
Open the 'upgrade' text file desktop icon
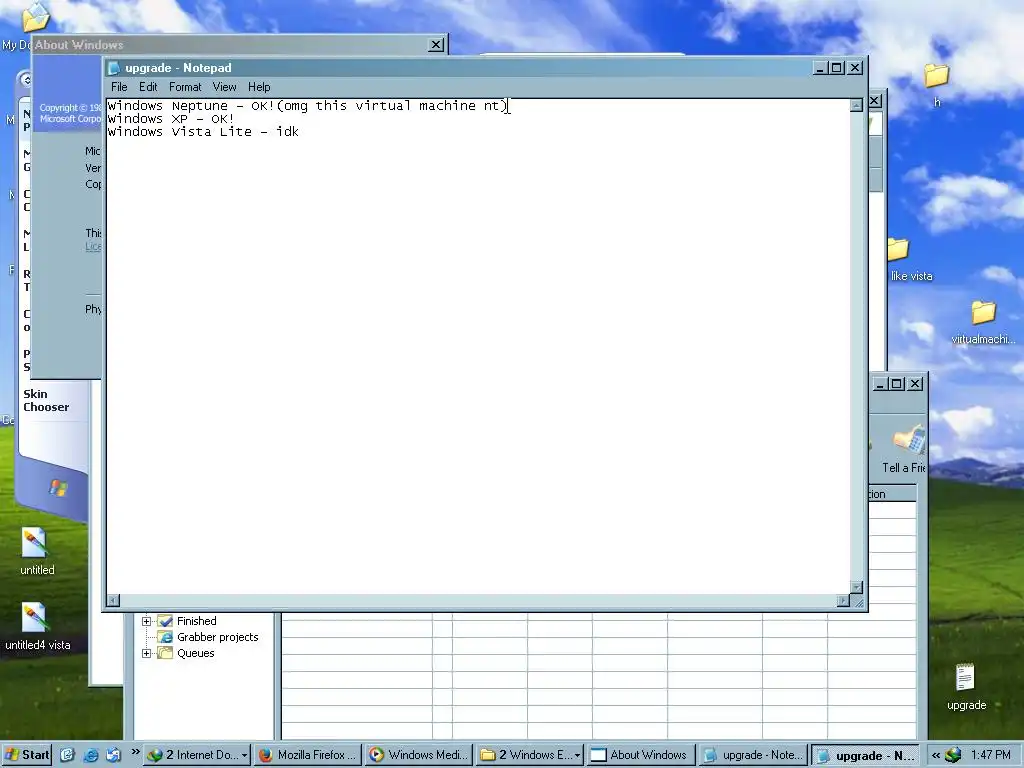965,679
